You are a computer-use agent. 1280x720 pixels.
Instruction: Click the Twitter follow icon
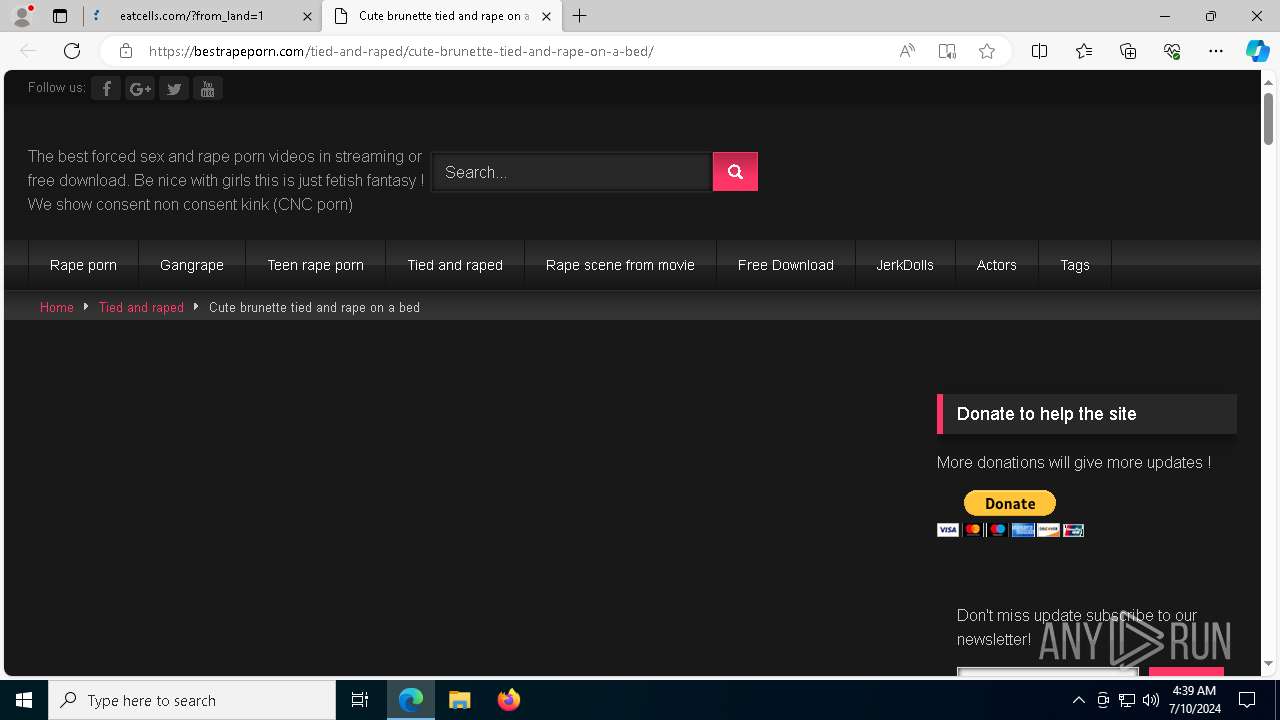[x=174, y=89]
